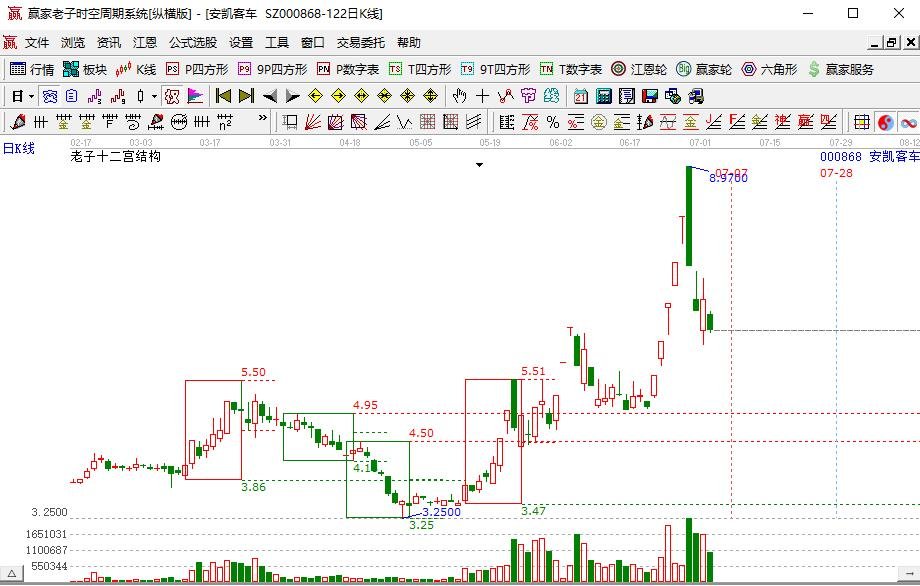Click the yellow up-down arrow diamond
920x586 pixels.
click(430, 96)
